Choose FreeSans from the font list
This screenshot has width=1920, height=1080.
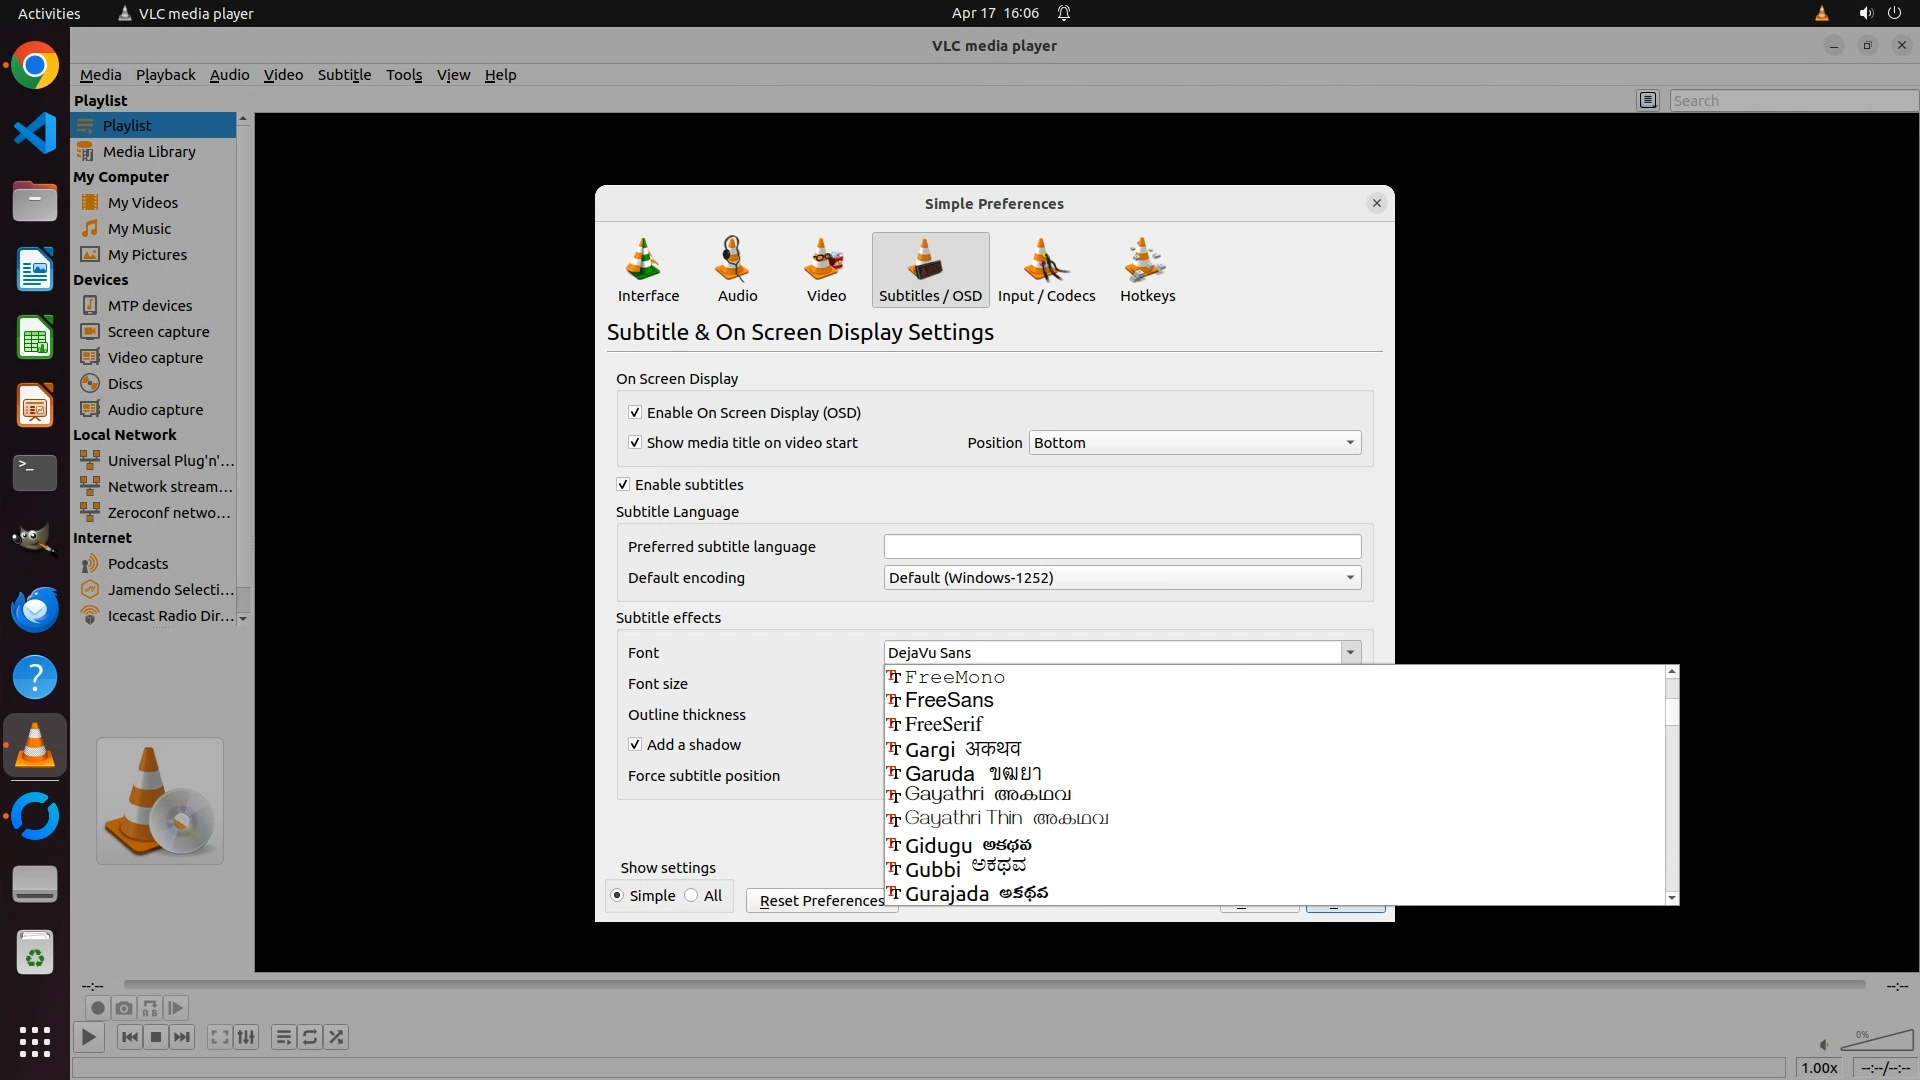pyautogui.click(x=949, y=700)
